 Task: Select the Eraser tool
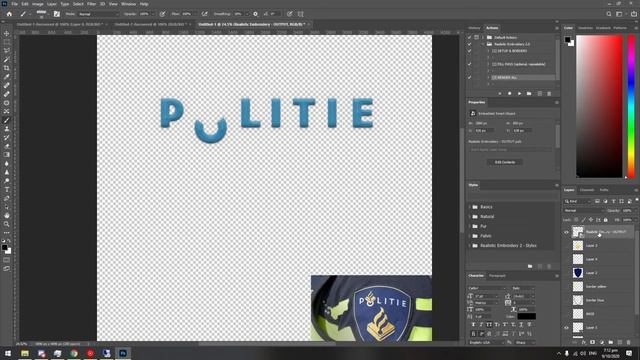click(7, 146)
